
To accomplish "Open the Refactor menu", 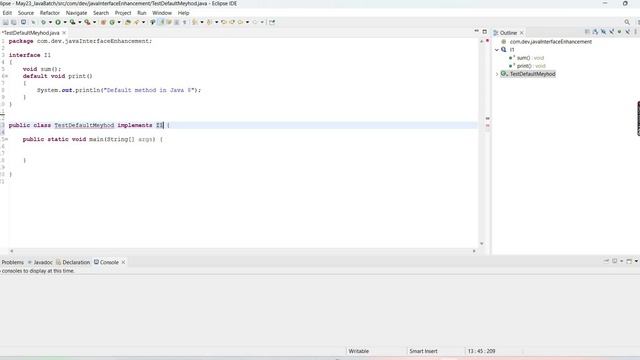I will click(49, 13).
